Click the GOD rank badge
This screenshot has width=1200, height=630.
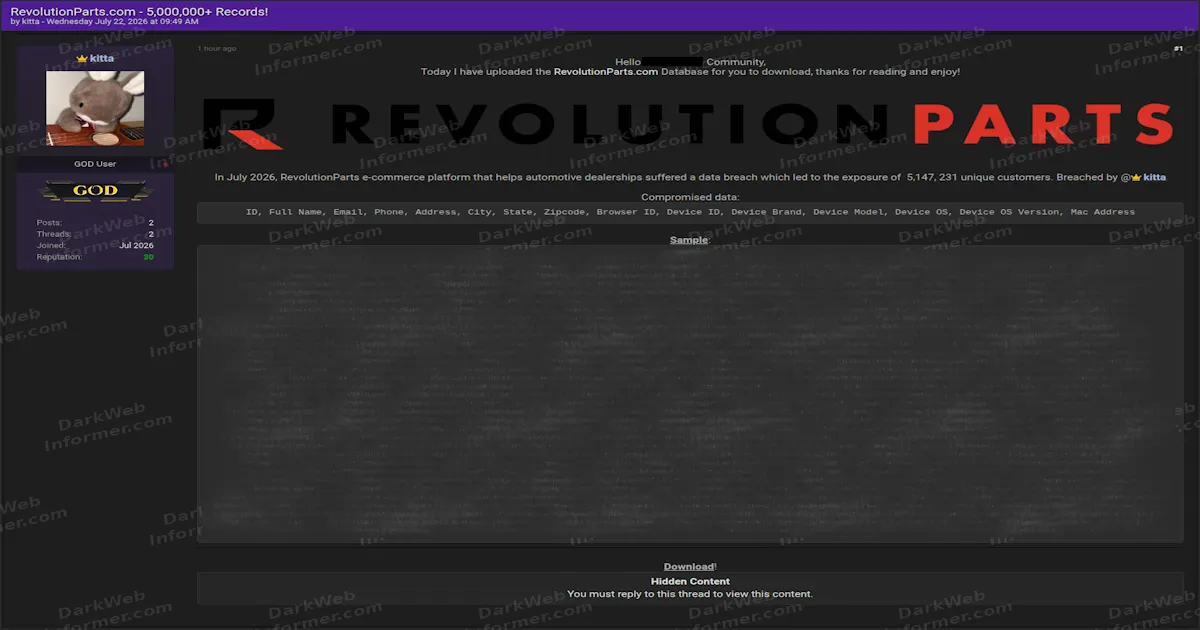95,190
